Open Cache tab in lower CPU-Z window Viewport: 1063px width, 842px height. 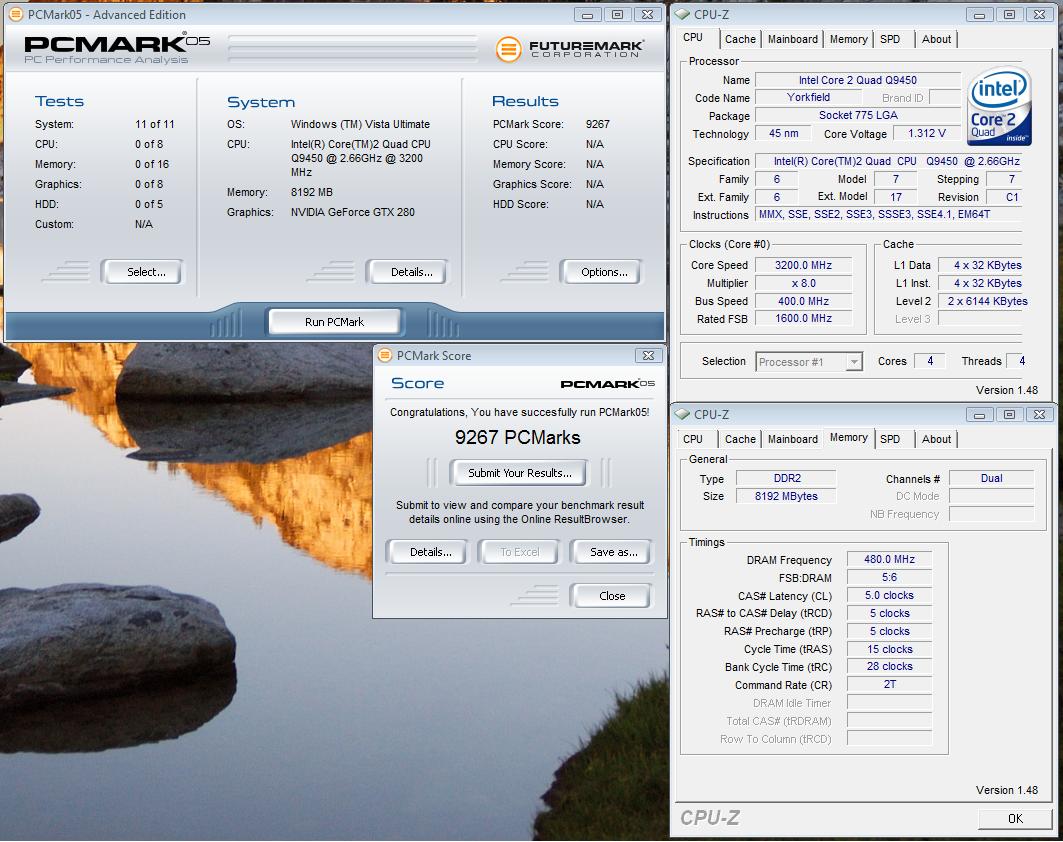[x=740, y=439]
